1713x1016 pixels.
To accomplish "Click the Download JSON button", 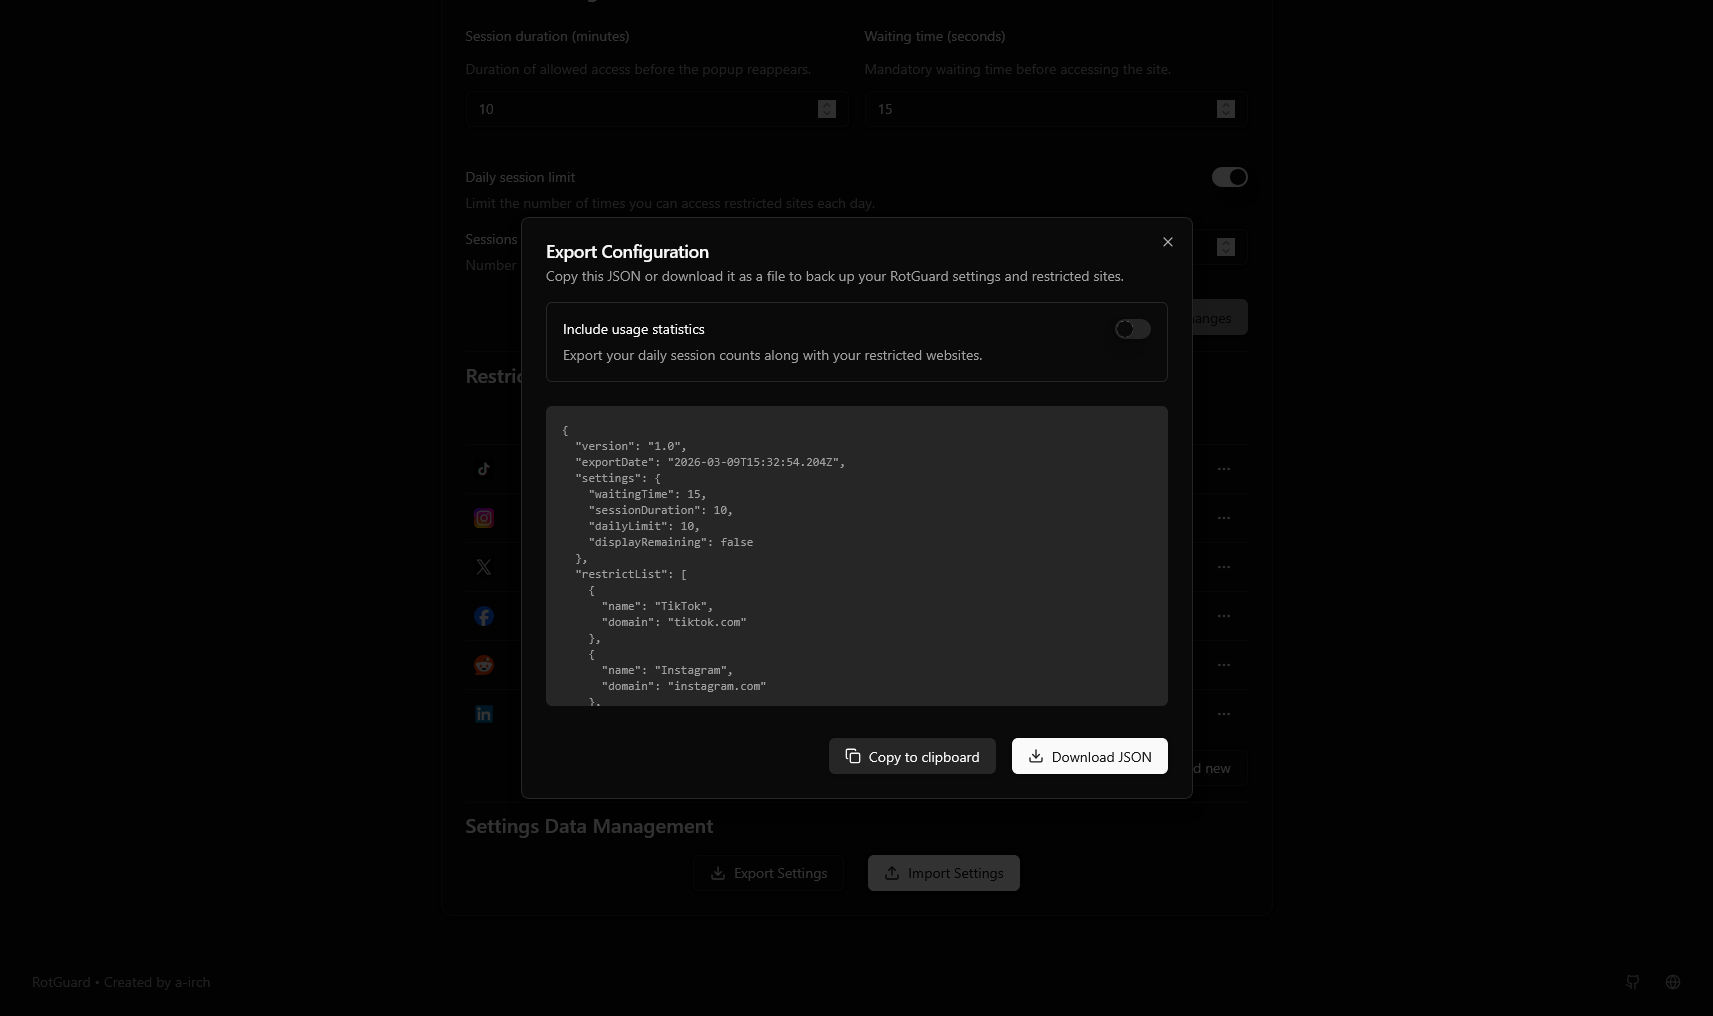I will click(x=1089, y=757).
